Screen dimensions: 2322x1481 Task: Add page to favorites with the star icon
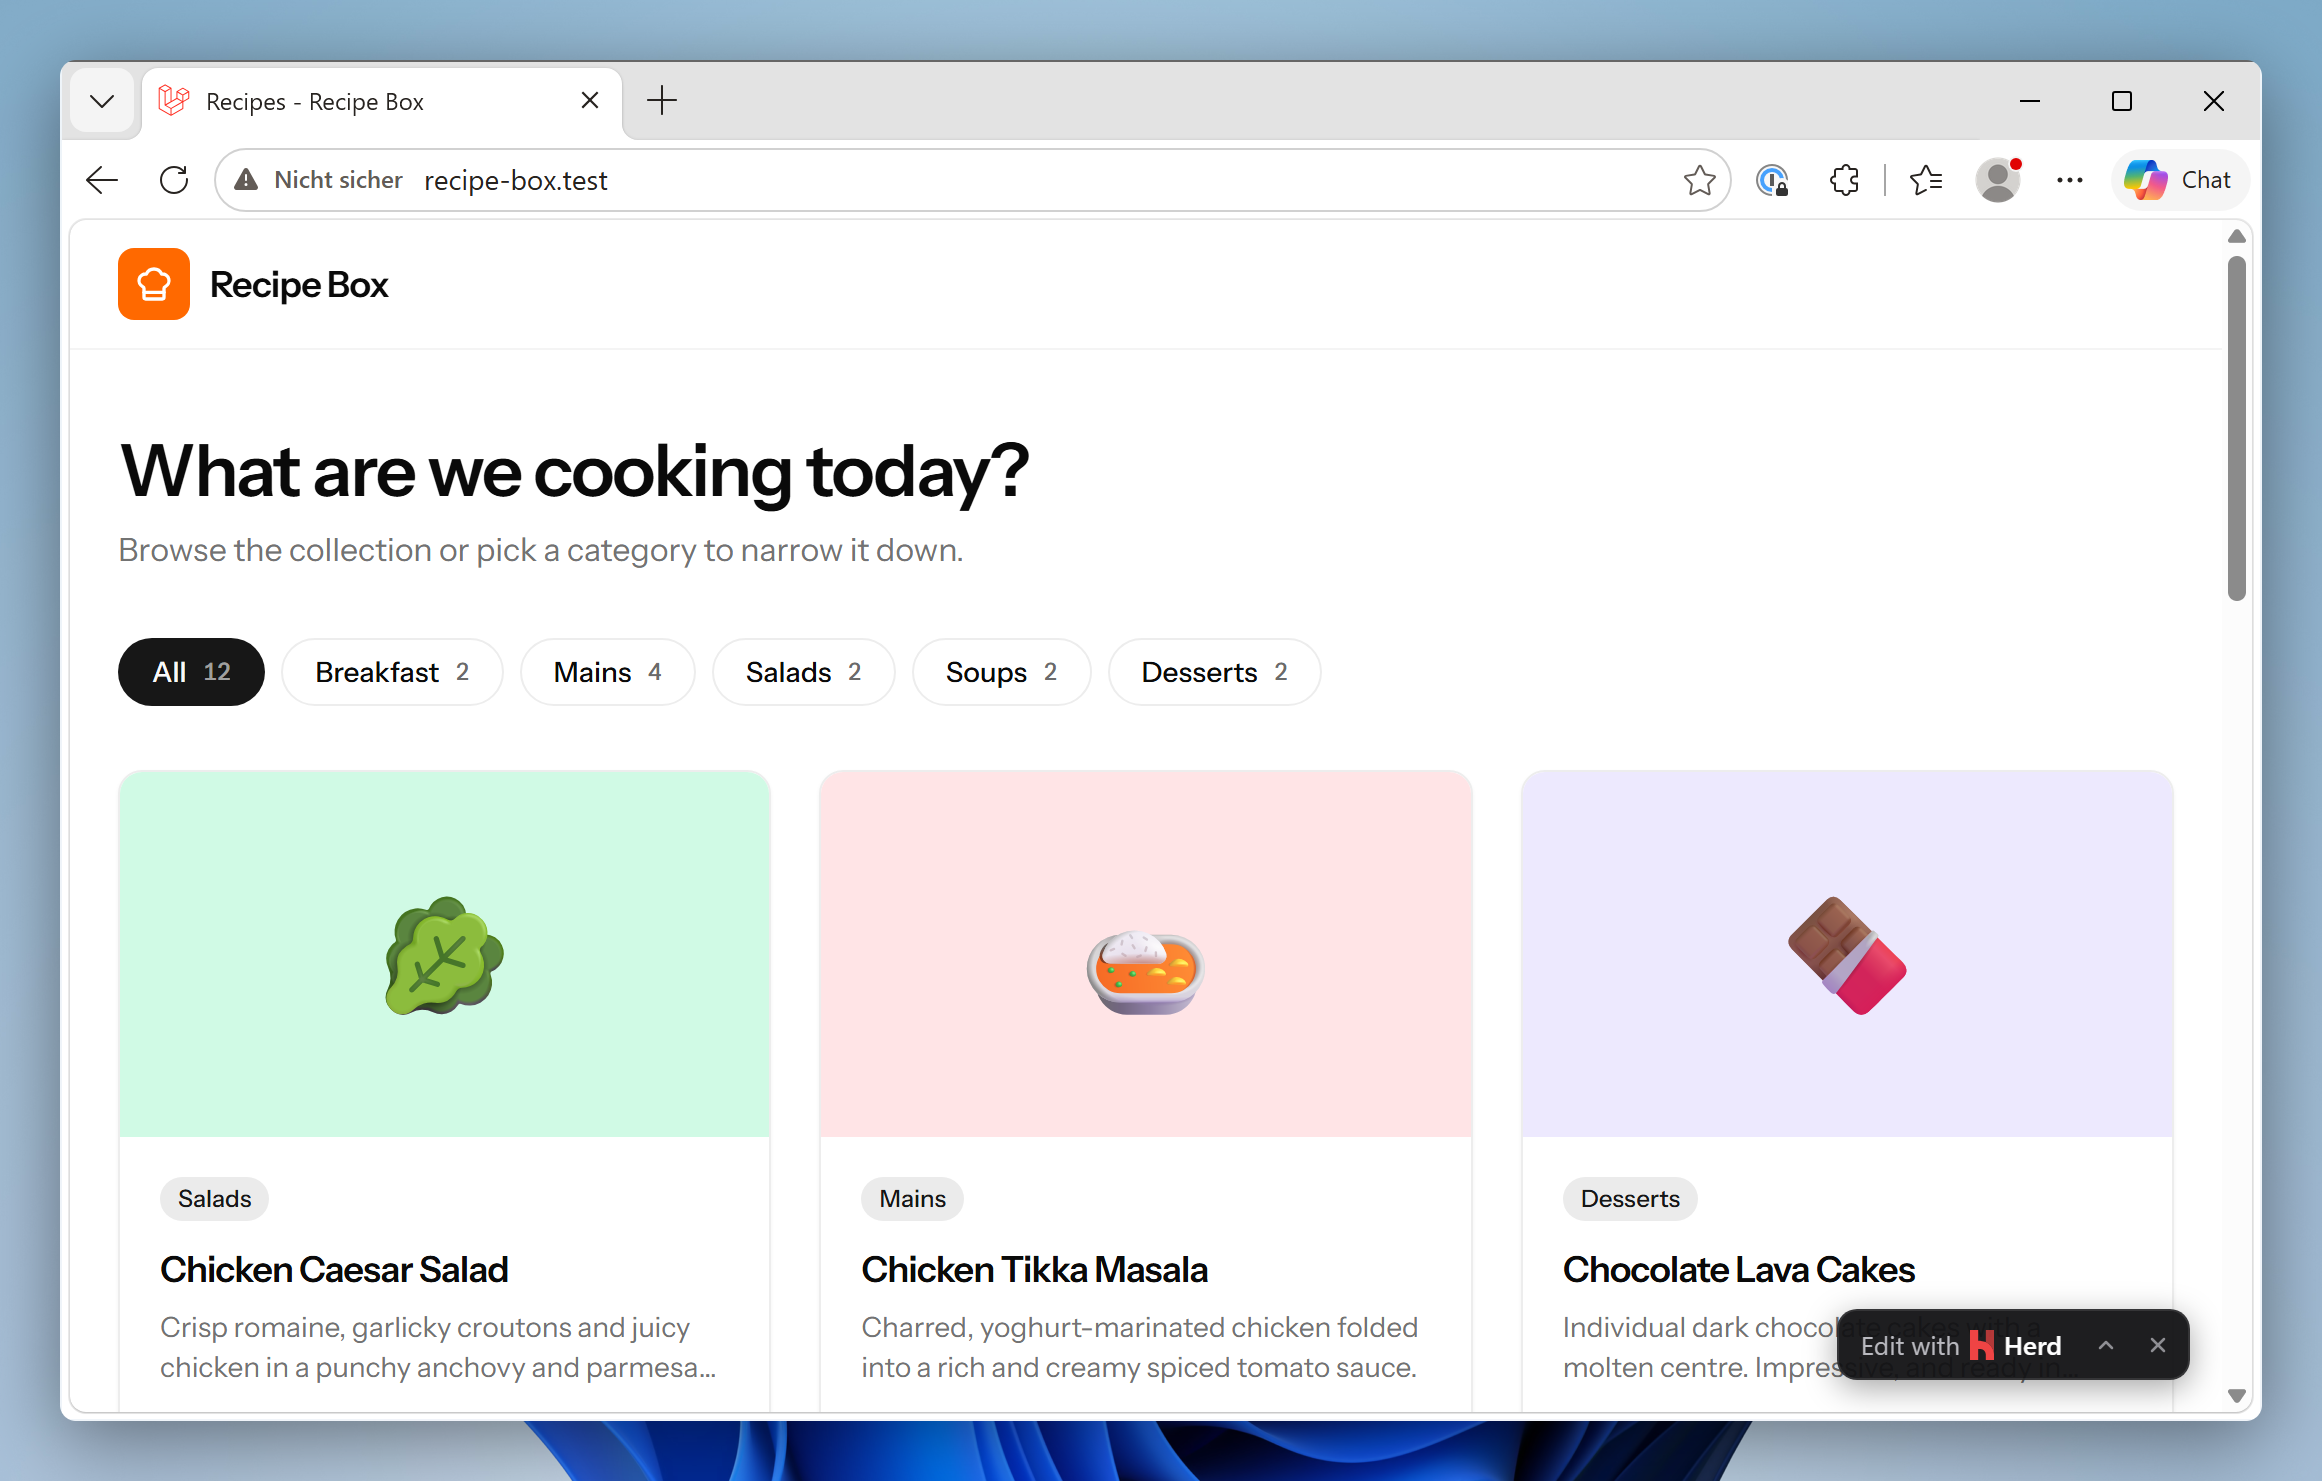tap(1699, 180)
